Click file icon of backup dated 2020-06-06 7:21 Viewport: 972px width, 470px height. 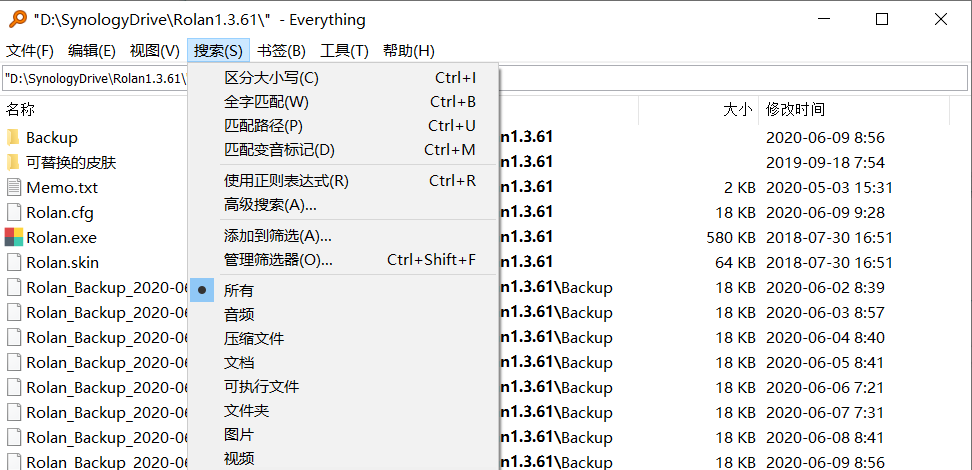point(14,387)
